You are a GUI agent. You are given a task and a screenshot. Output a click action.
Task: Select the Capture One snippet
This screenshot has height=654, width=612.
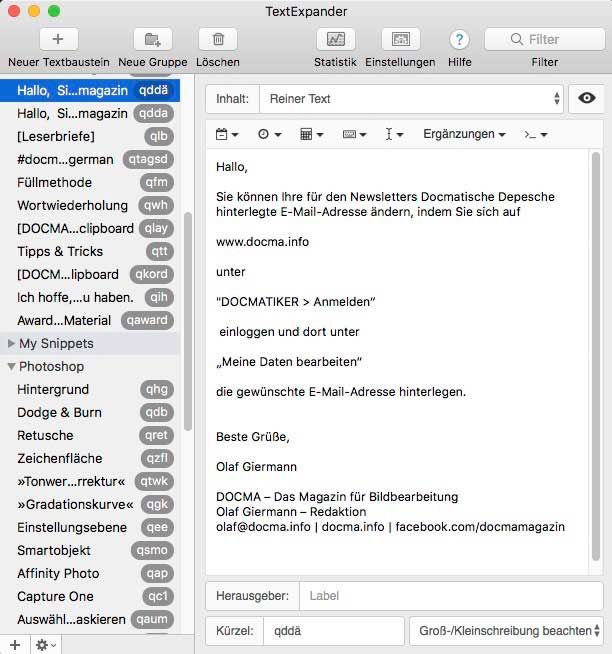[x=90, y=596]
